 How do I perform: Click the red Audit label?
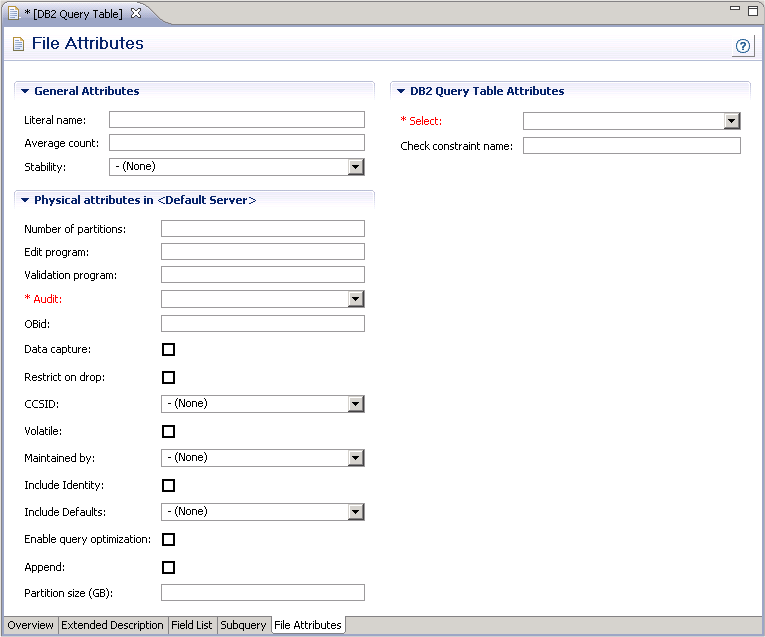tap(43, 299)
